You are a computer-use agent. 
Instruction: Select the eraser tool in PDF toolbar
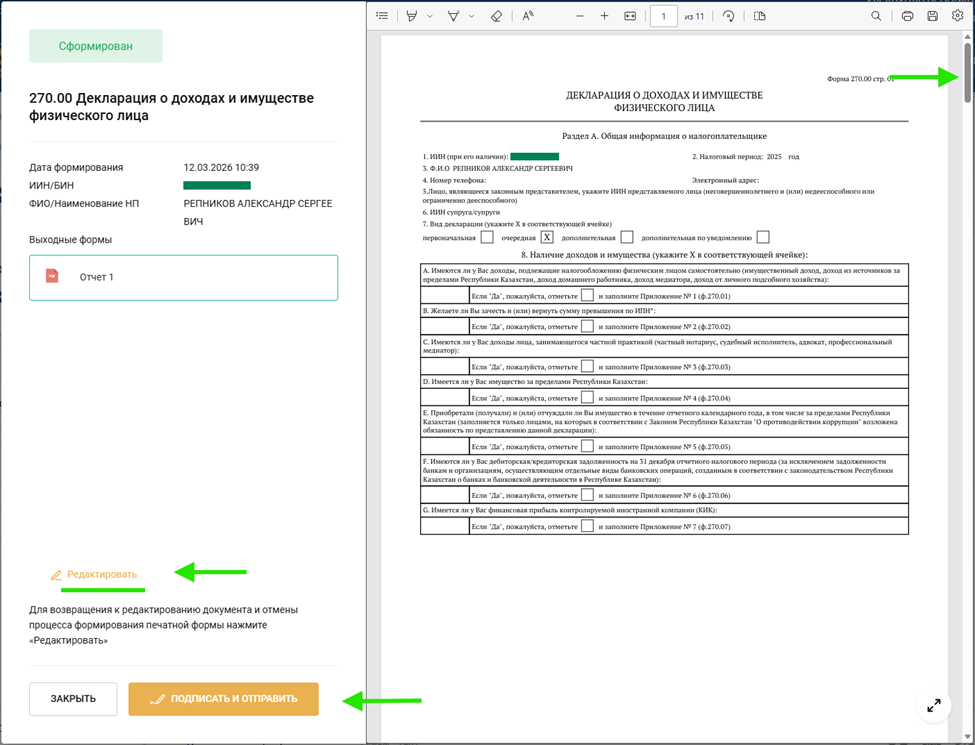(496, 16)
